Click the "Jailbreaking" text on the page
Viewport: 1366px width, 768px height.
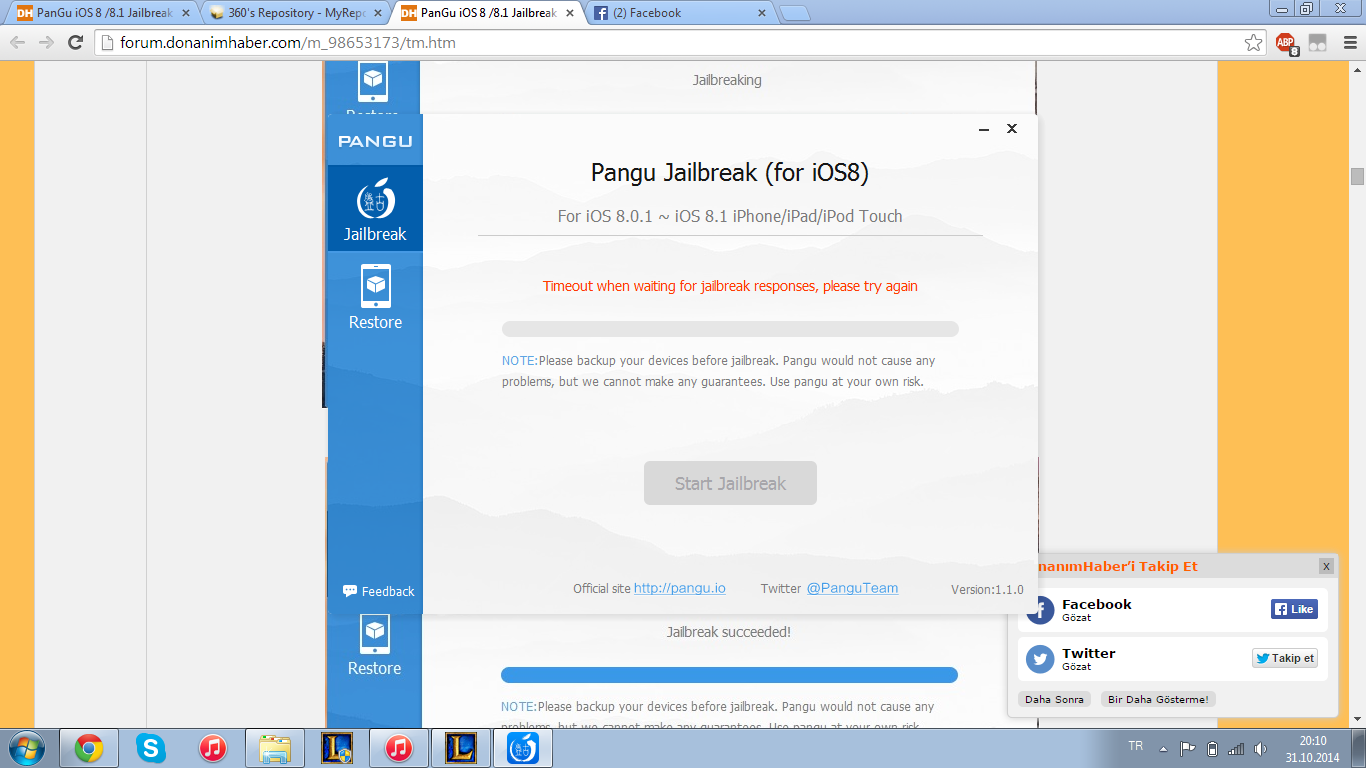(x=727, y=80)
